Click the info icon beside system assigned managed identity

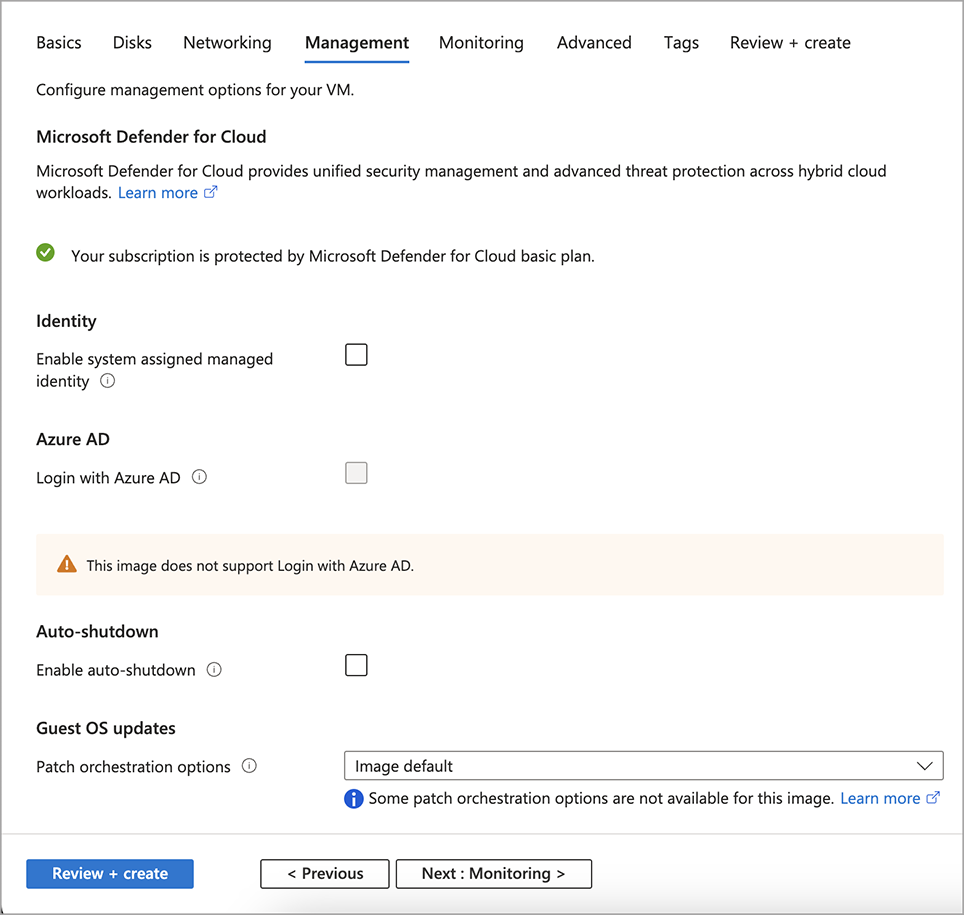[x=107, y=381]
